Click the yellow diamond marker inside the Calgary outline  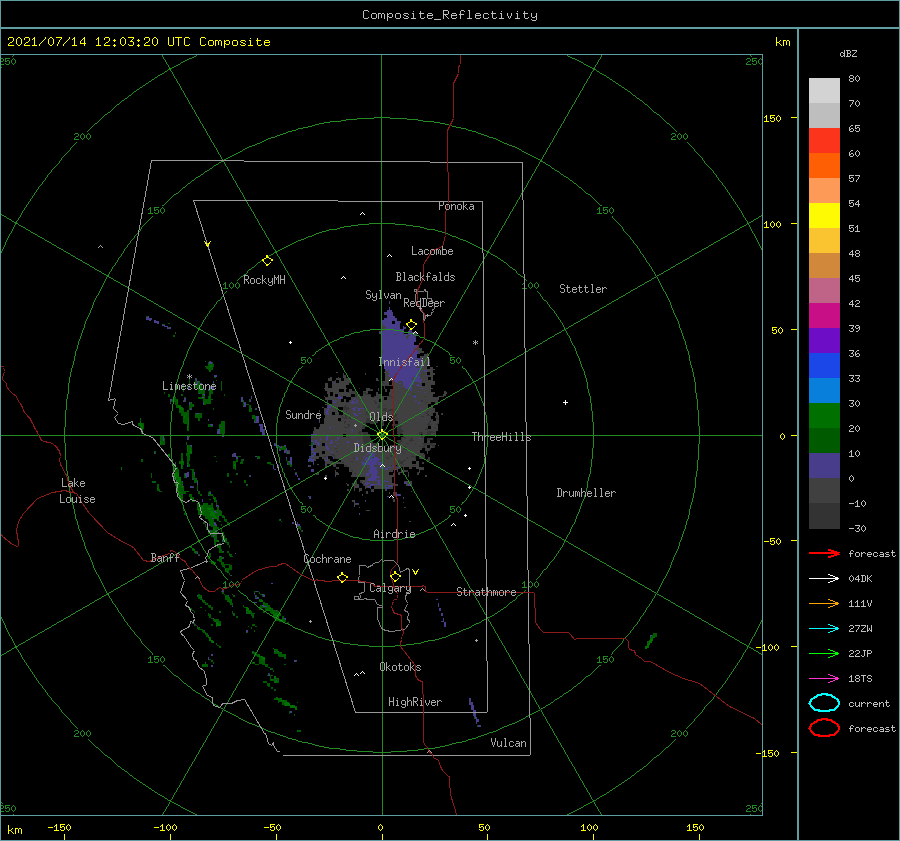click(x=395, y=576)
